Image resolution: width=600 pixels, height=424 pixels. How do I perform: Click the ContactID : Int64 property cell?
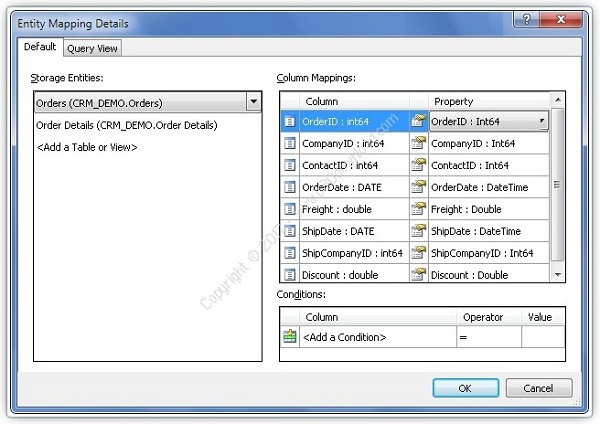pos(489,165)
